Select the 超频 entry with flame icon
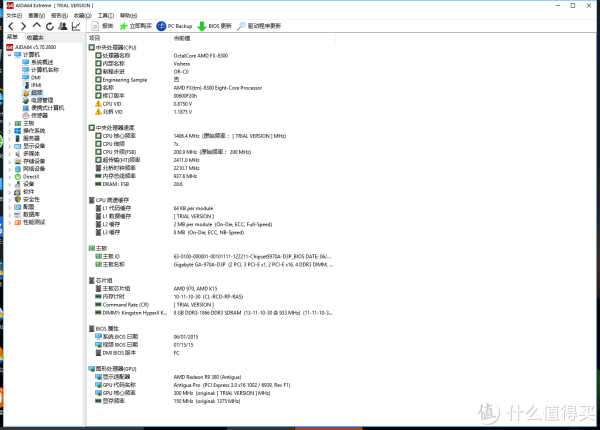This screenshot has width=600, height=430. [x=33, y=93]
